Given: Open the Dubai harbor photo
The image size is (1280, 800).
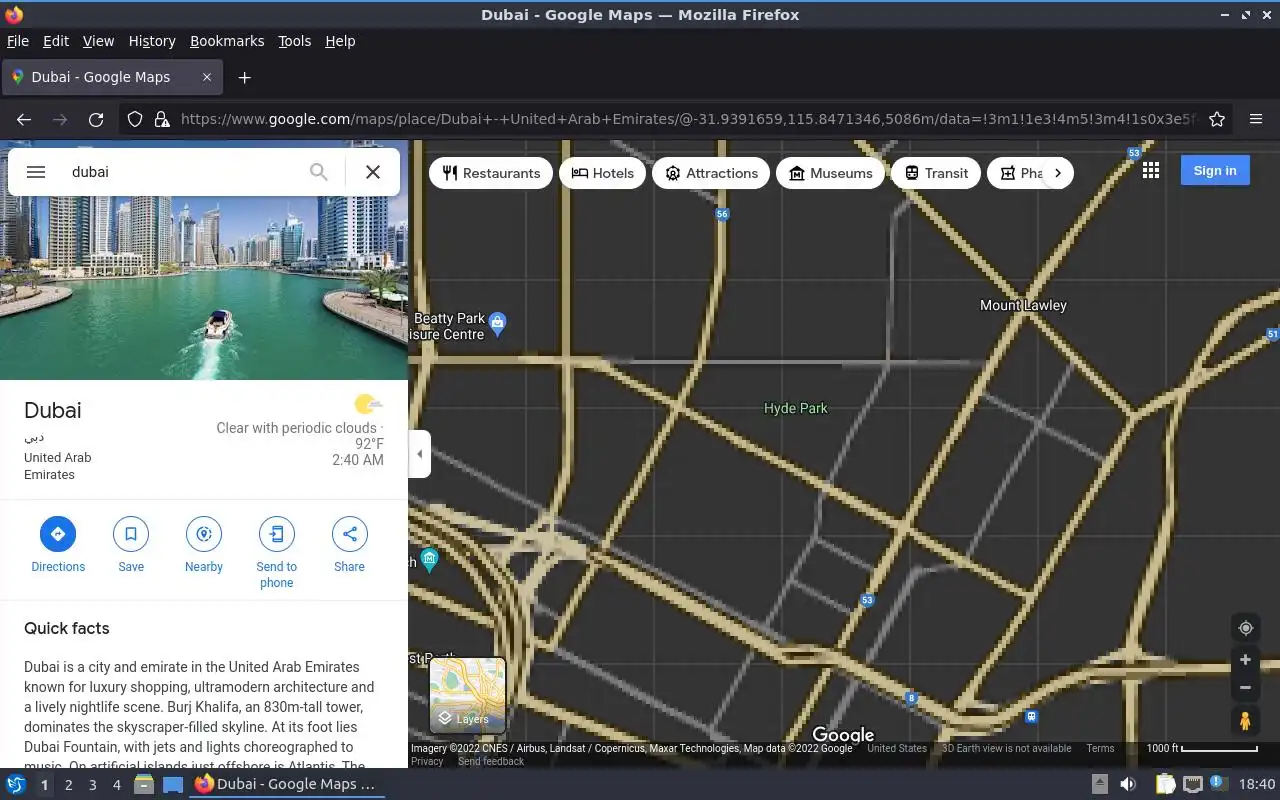Looking at the screenshot, I should pos(204,288).
